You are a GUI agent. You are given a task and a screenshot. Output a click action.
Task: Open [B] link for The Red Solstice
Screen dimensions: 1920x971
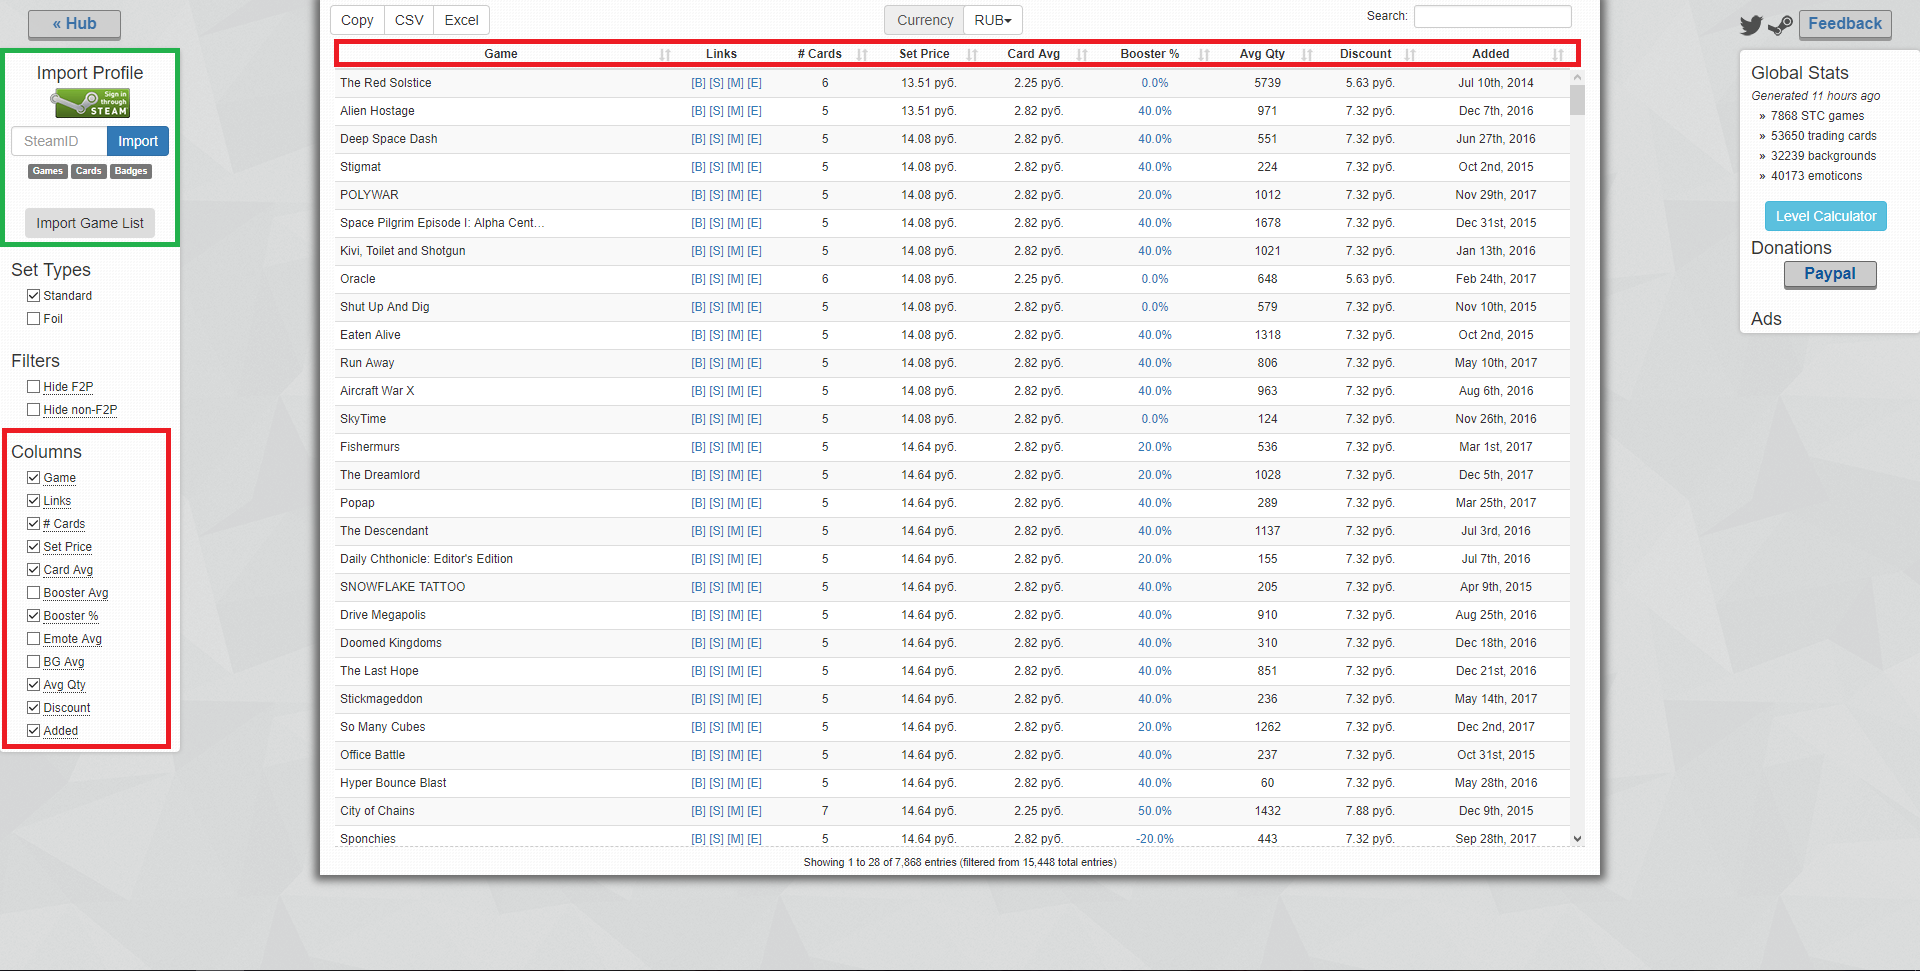[698, 83]
